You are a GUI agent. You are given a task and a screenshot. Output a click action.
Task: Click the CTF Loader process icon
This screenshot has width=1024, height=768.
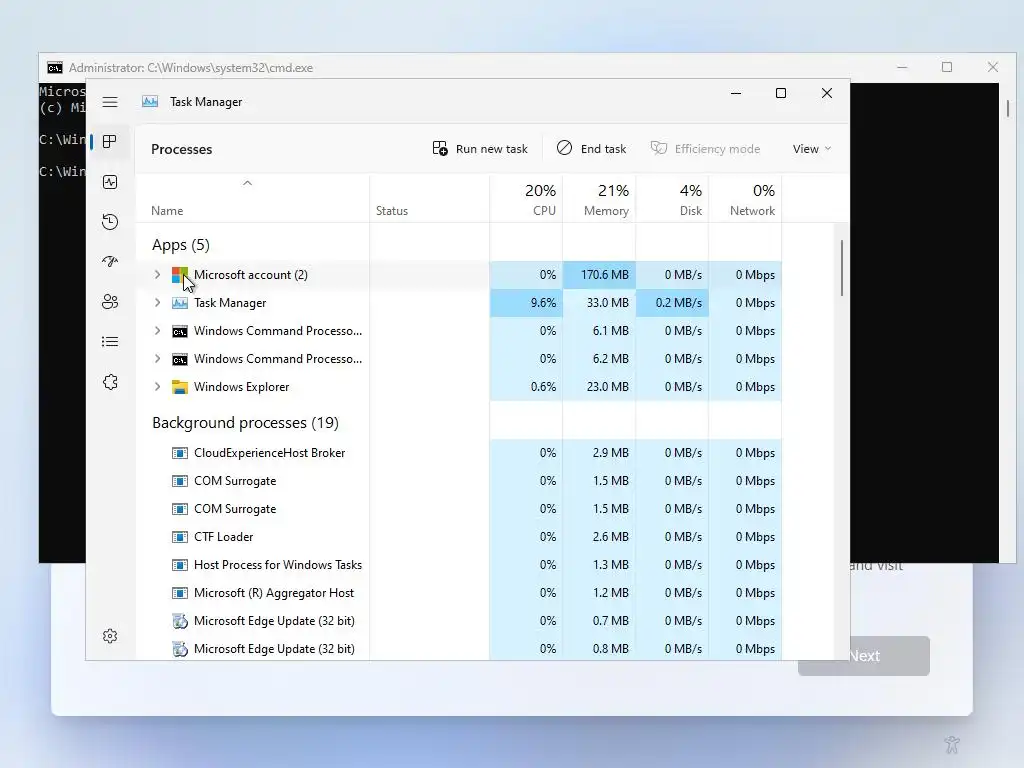tap(180, 537)
